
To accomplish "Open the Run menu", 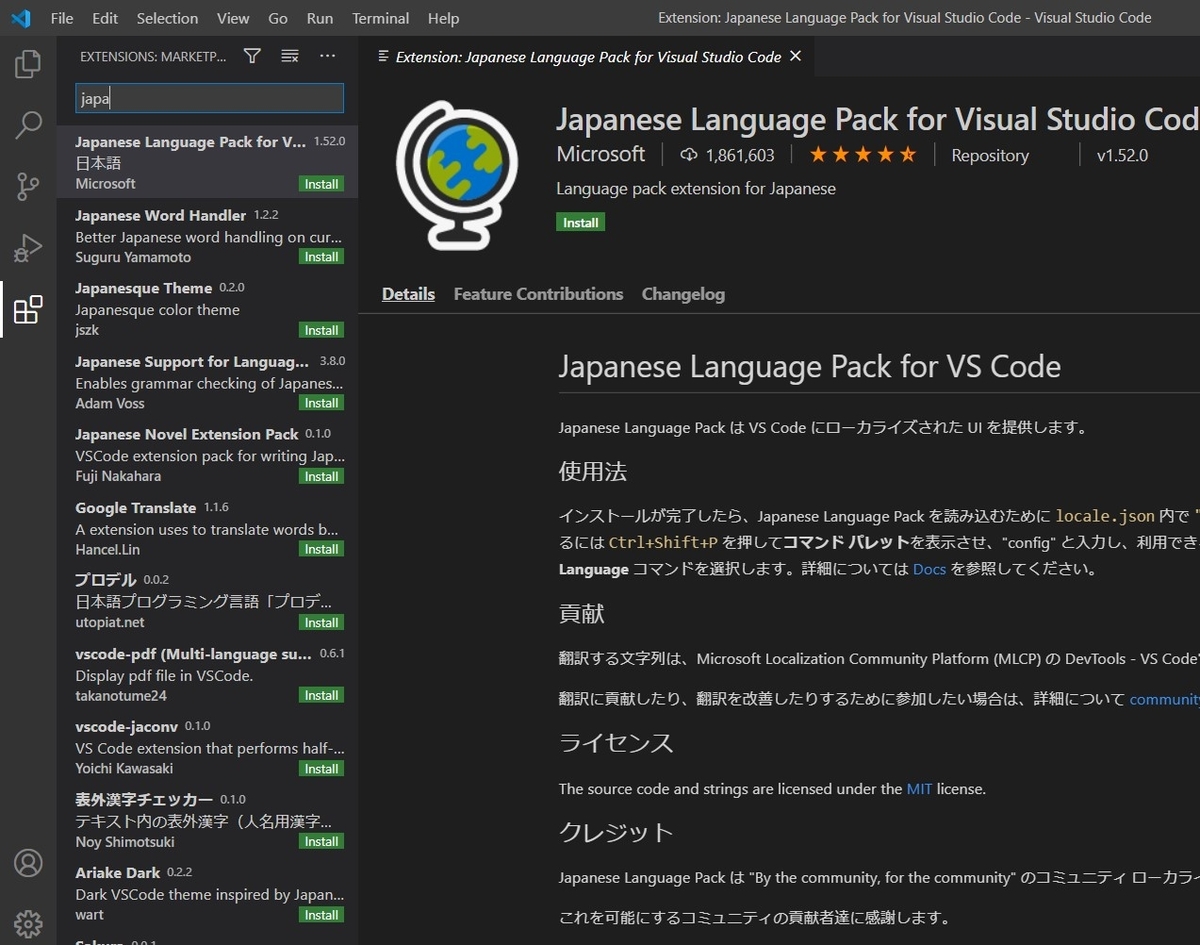I will coord(320,18).
